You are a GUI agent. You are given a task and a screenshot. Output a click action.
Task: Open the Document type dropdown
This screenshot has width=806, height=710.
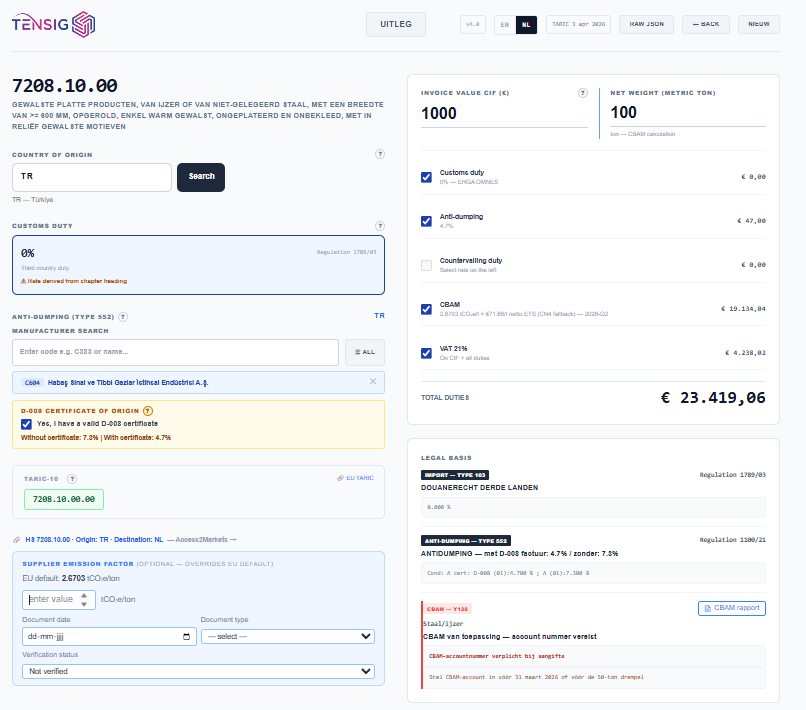click(x=286, y=636)
